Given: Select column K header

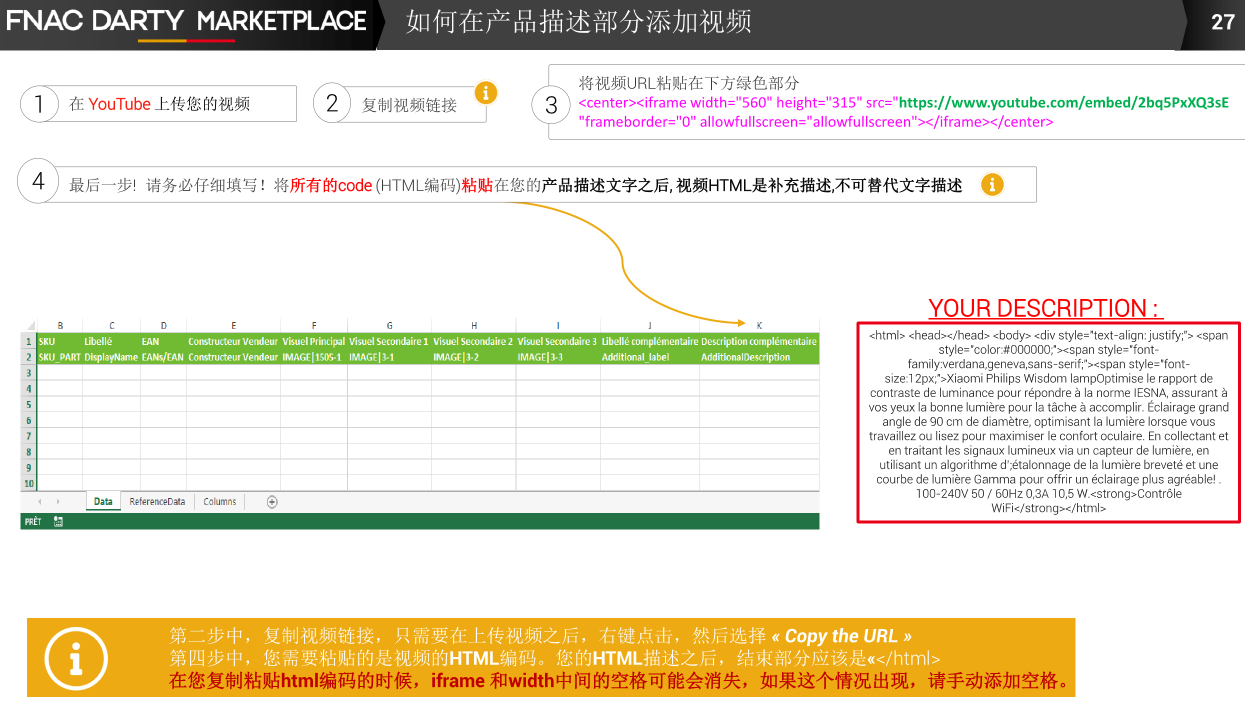Looking at the screenshot, I should pyautogui.click(x=759, y=325).
